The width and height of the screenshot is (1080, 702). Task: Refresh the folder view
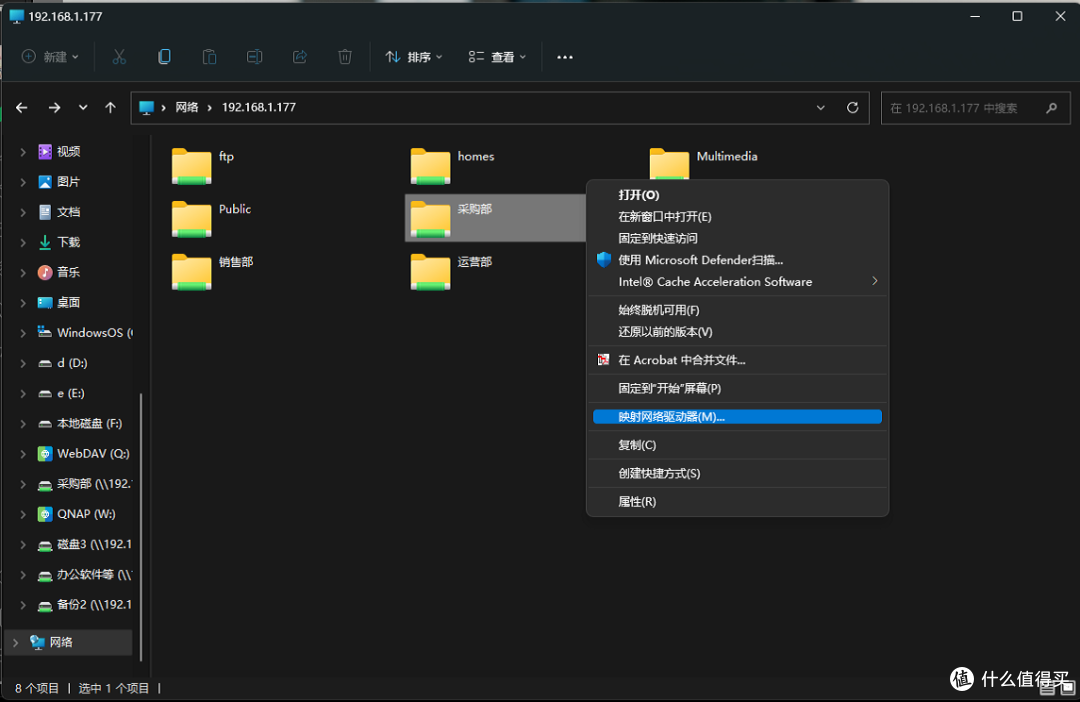click(x=853, y=107)
